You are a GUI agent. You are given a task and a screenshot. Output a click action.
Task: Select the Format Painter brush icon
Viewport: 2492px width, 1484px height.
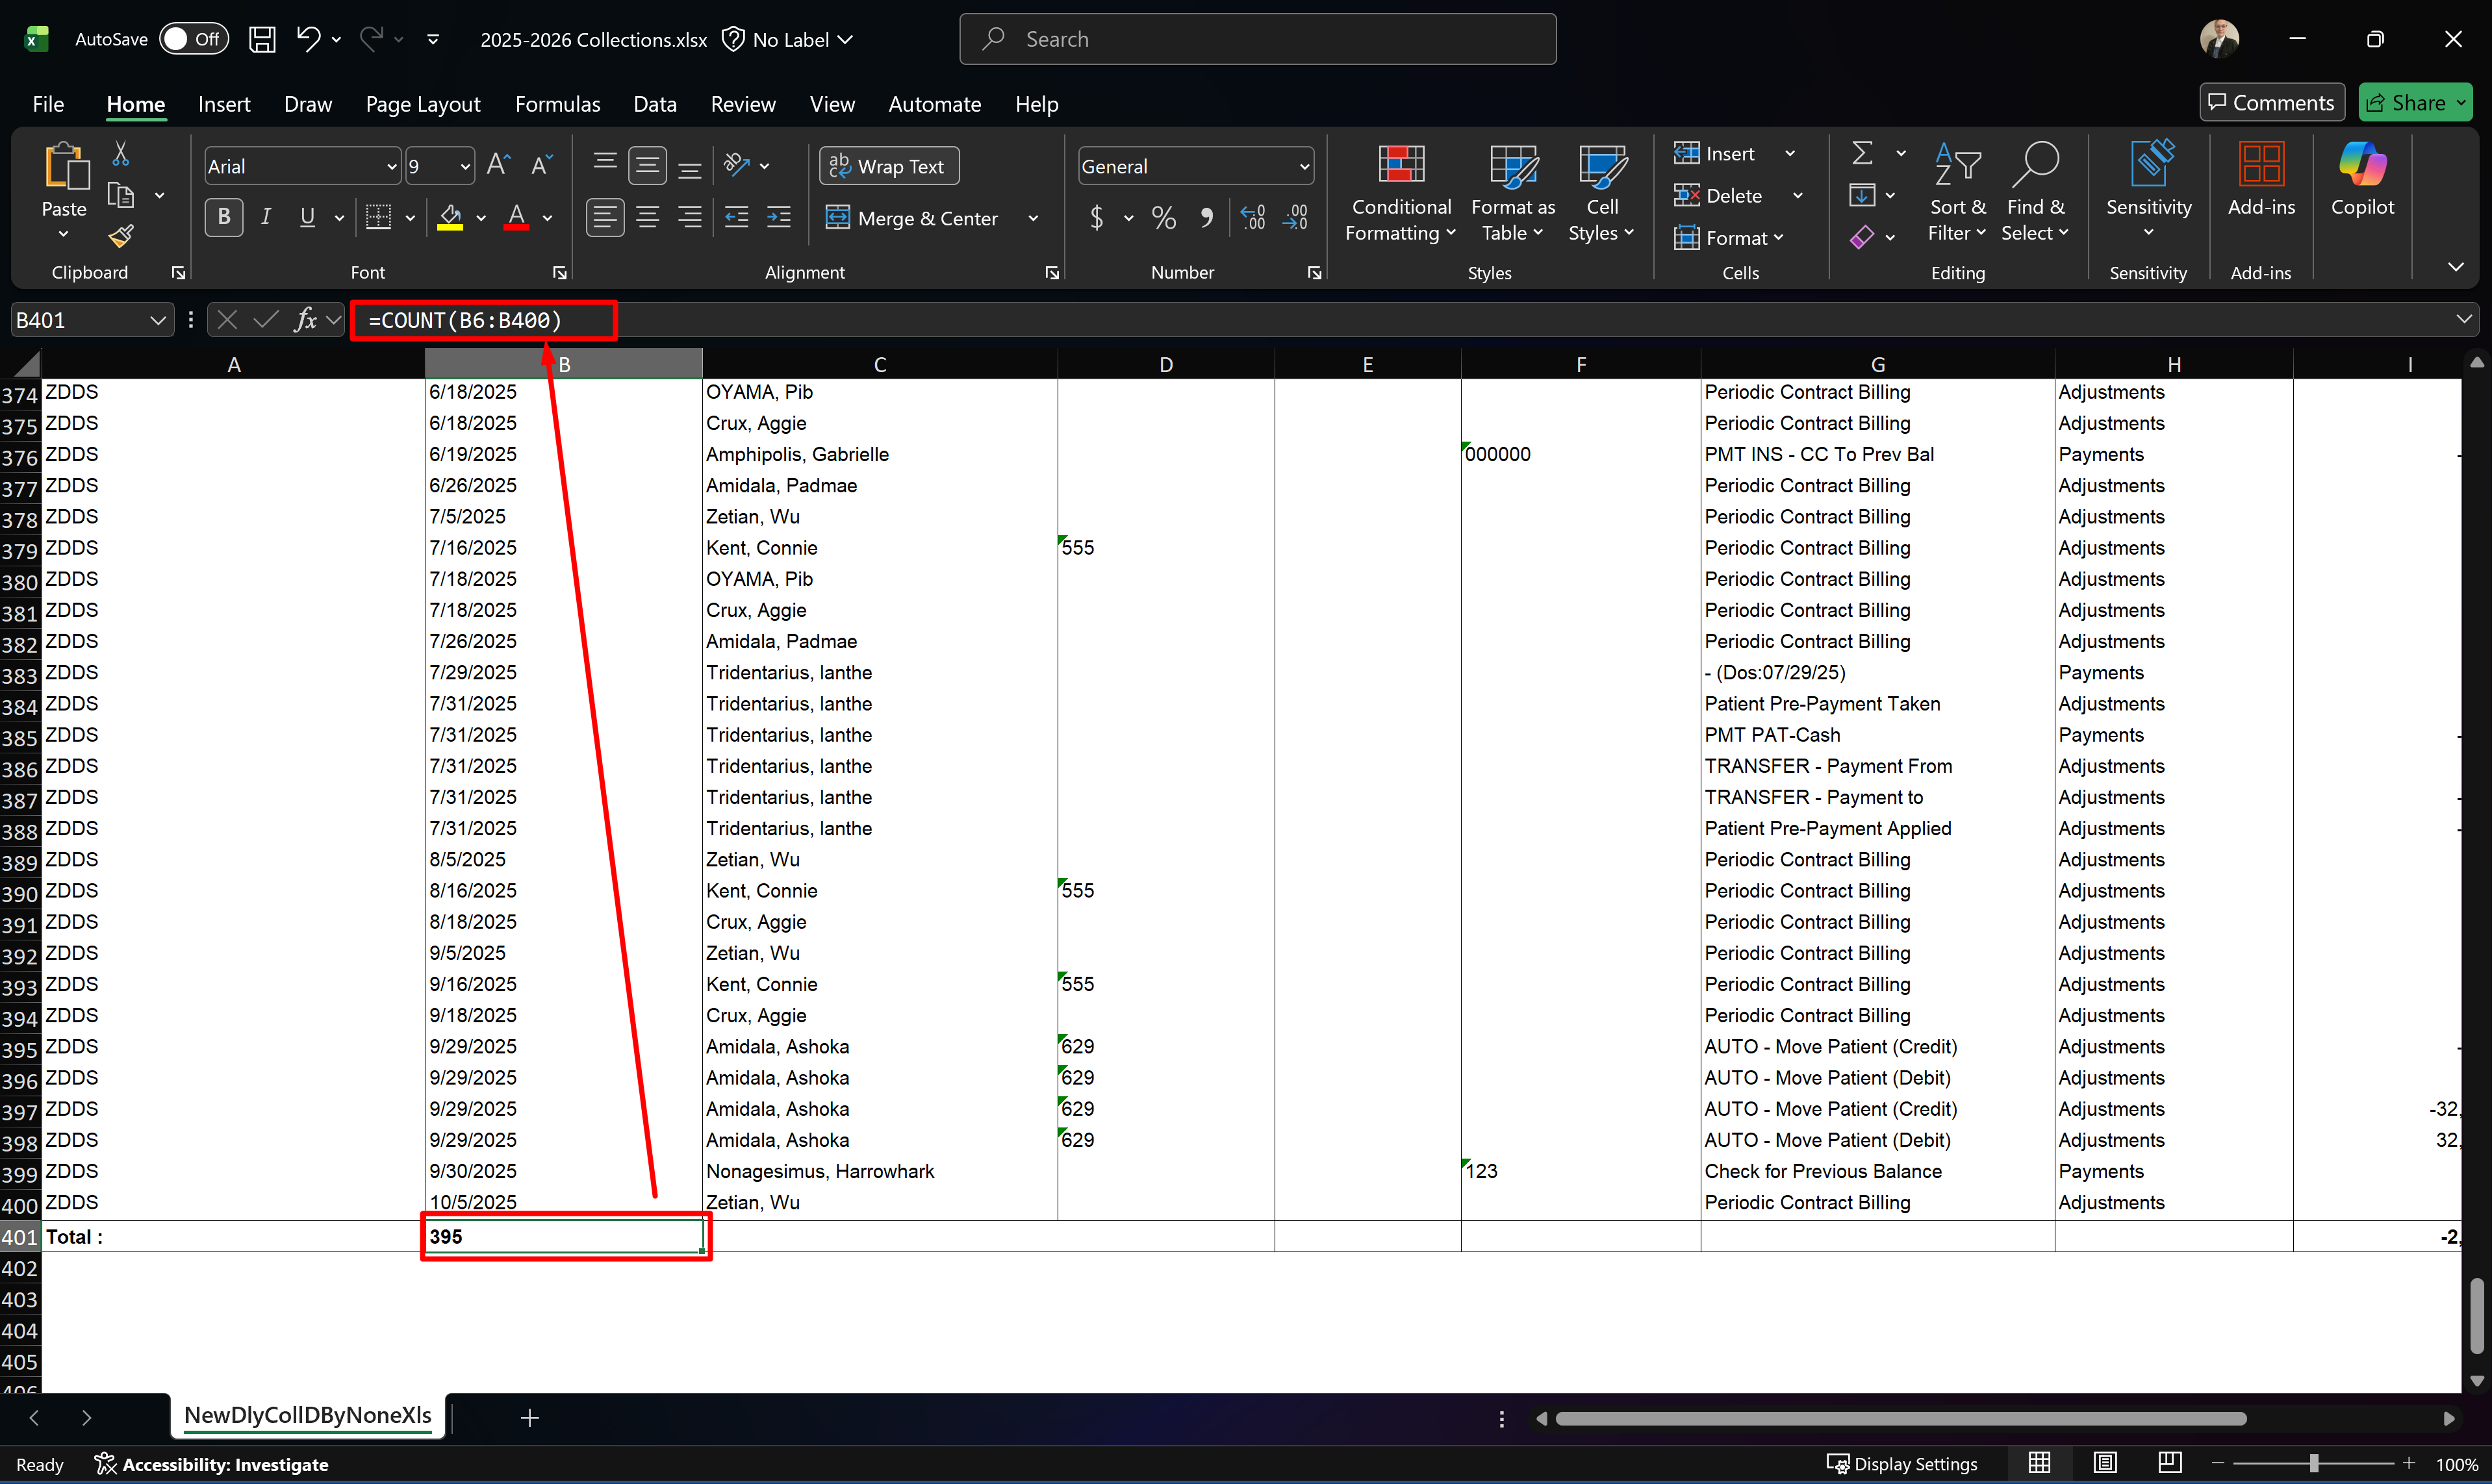(x=121, y=236)
